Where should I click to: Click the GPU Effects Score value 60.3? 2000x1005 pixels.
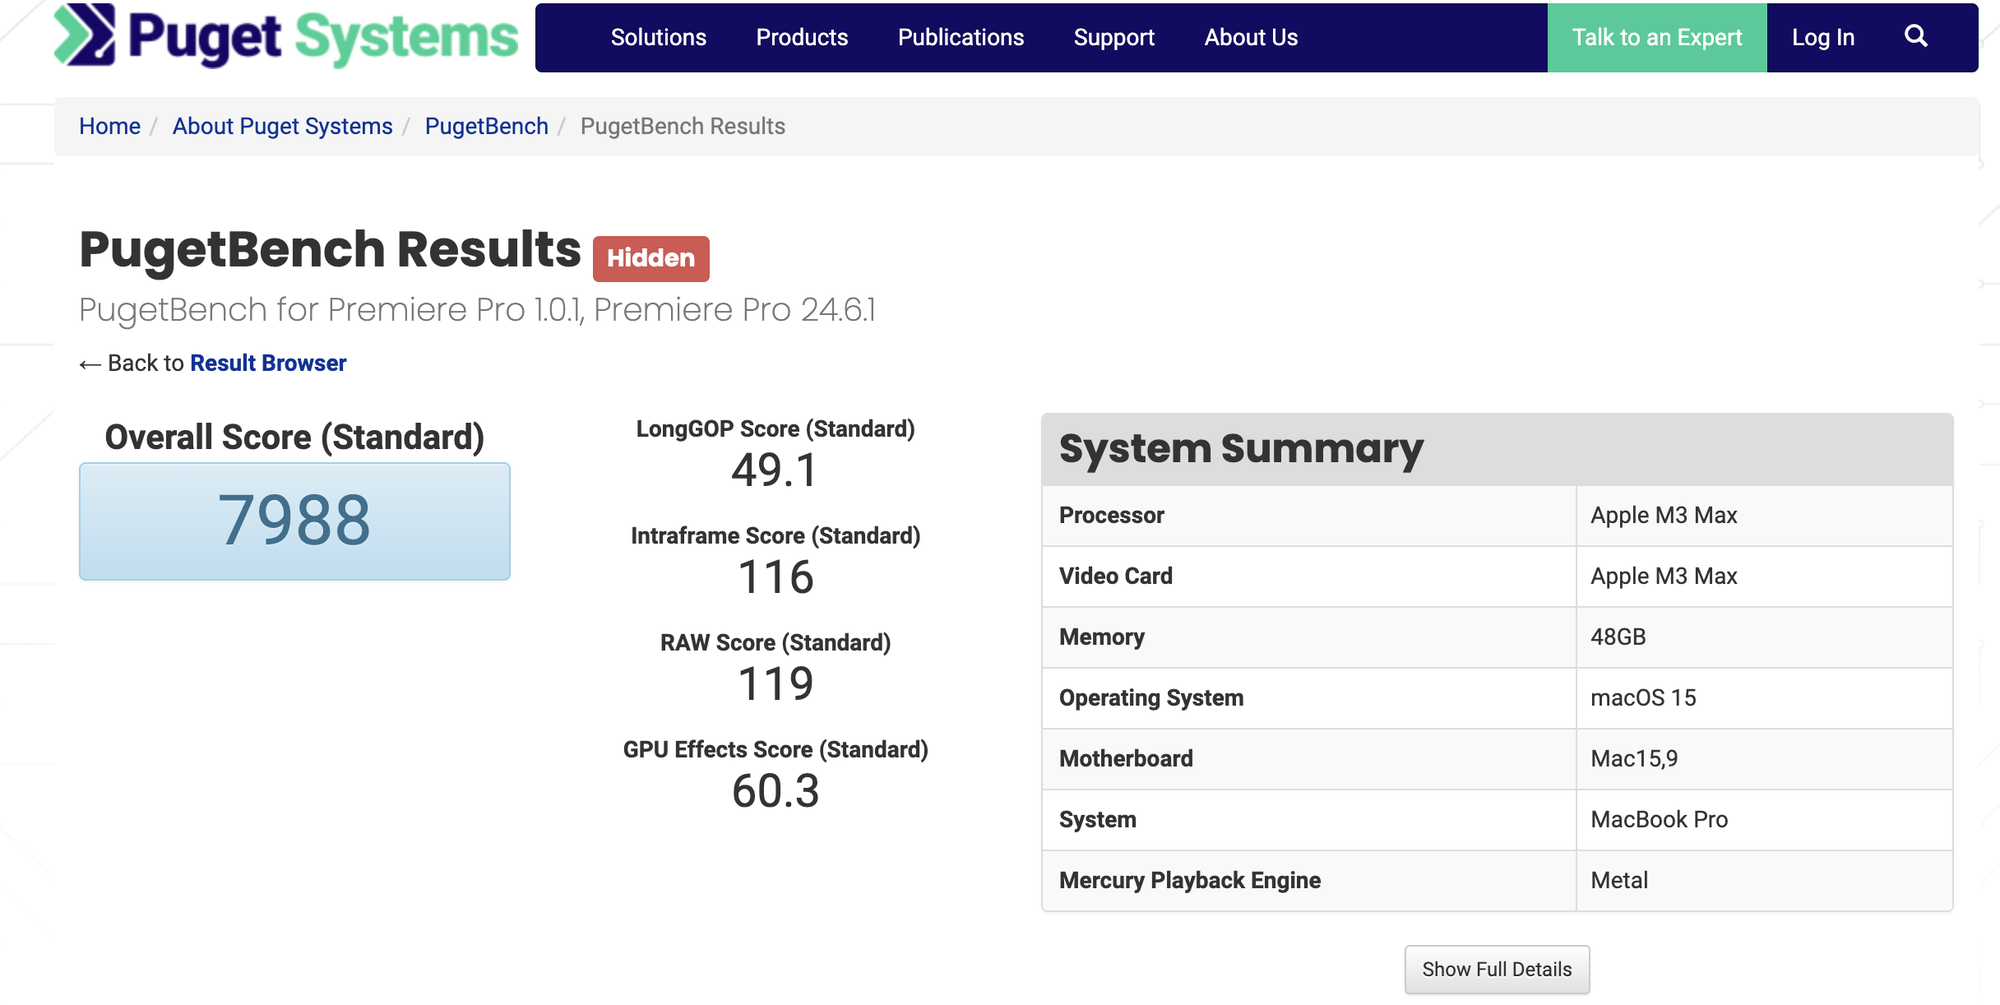[x=775, y=791]
